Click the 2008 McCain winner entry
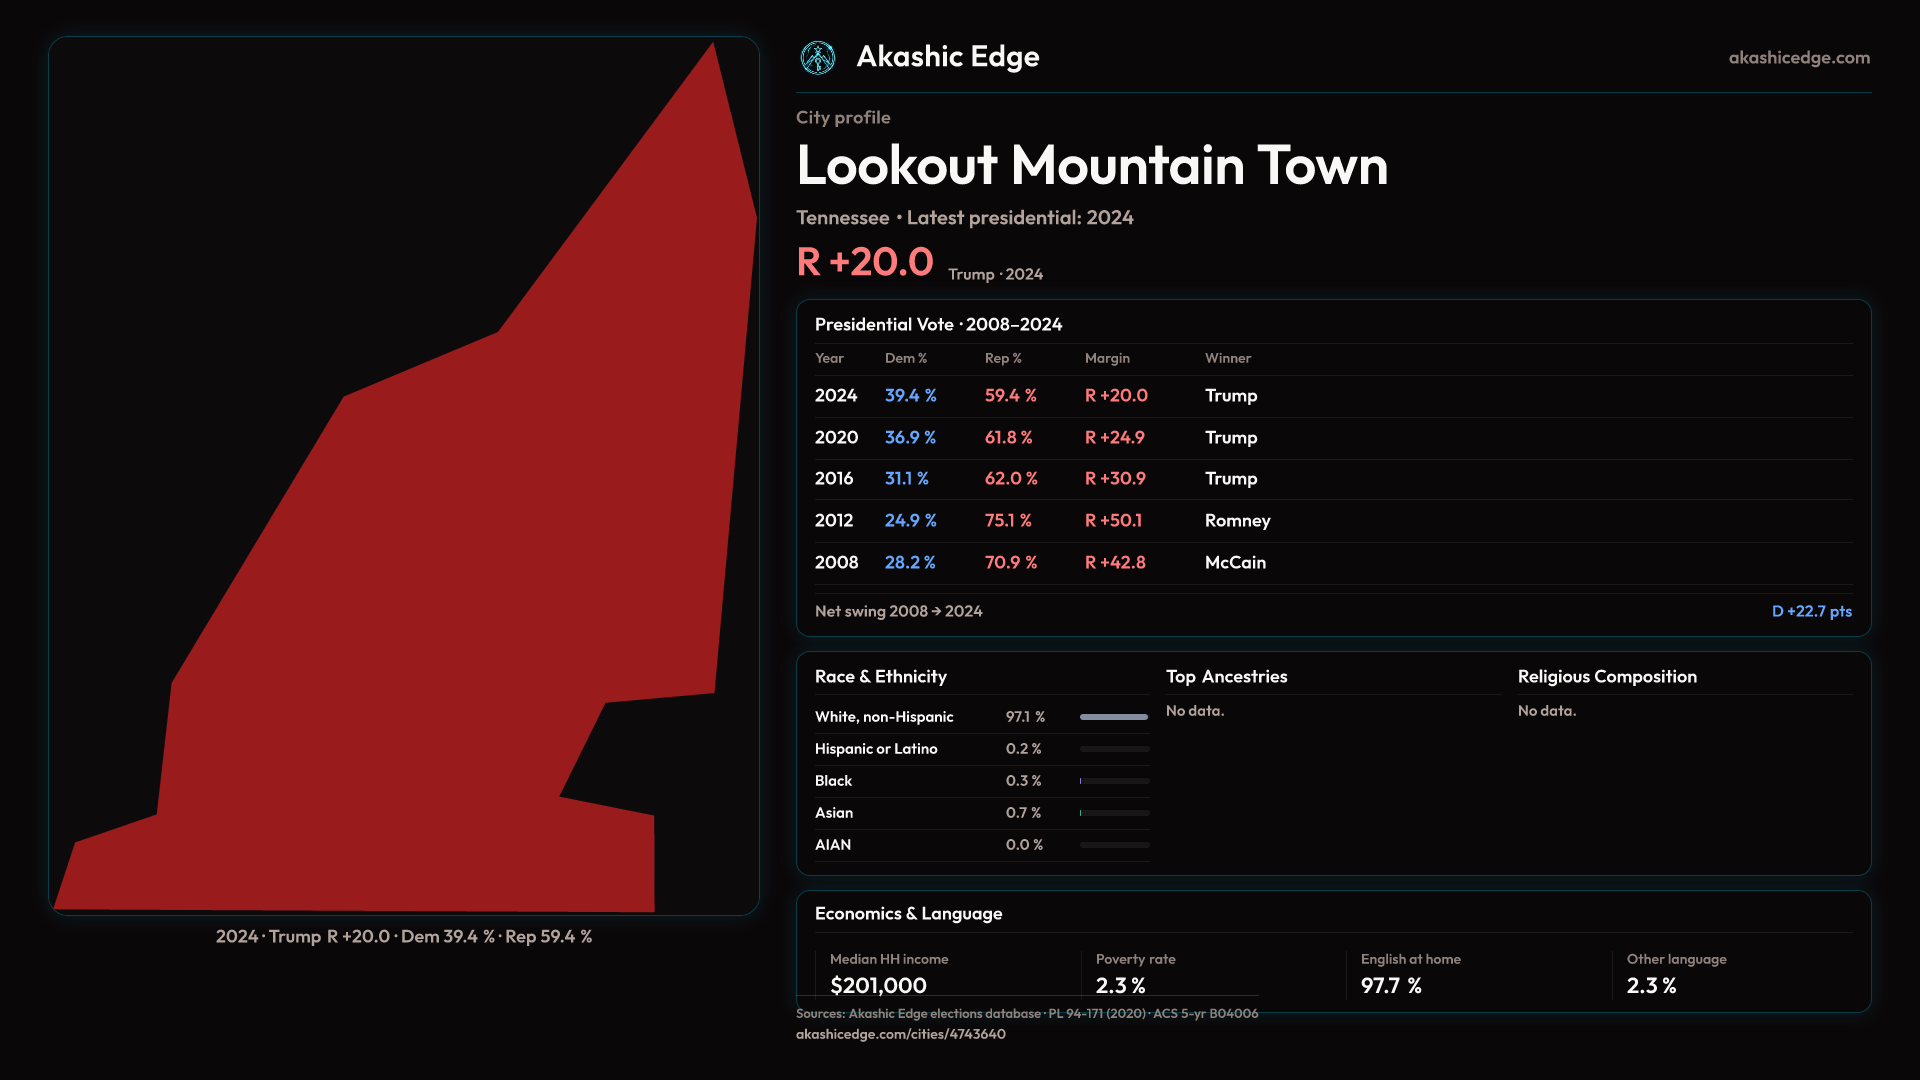Screen dimensions: 1920x1080 click(x=1235, y=563)
